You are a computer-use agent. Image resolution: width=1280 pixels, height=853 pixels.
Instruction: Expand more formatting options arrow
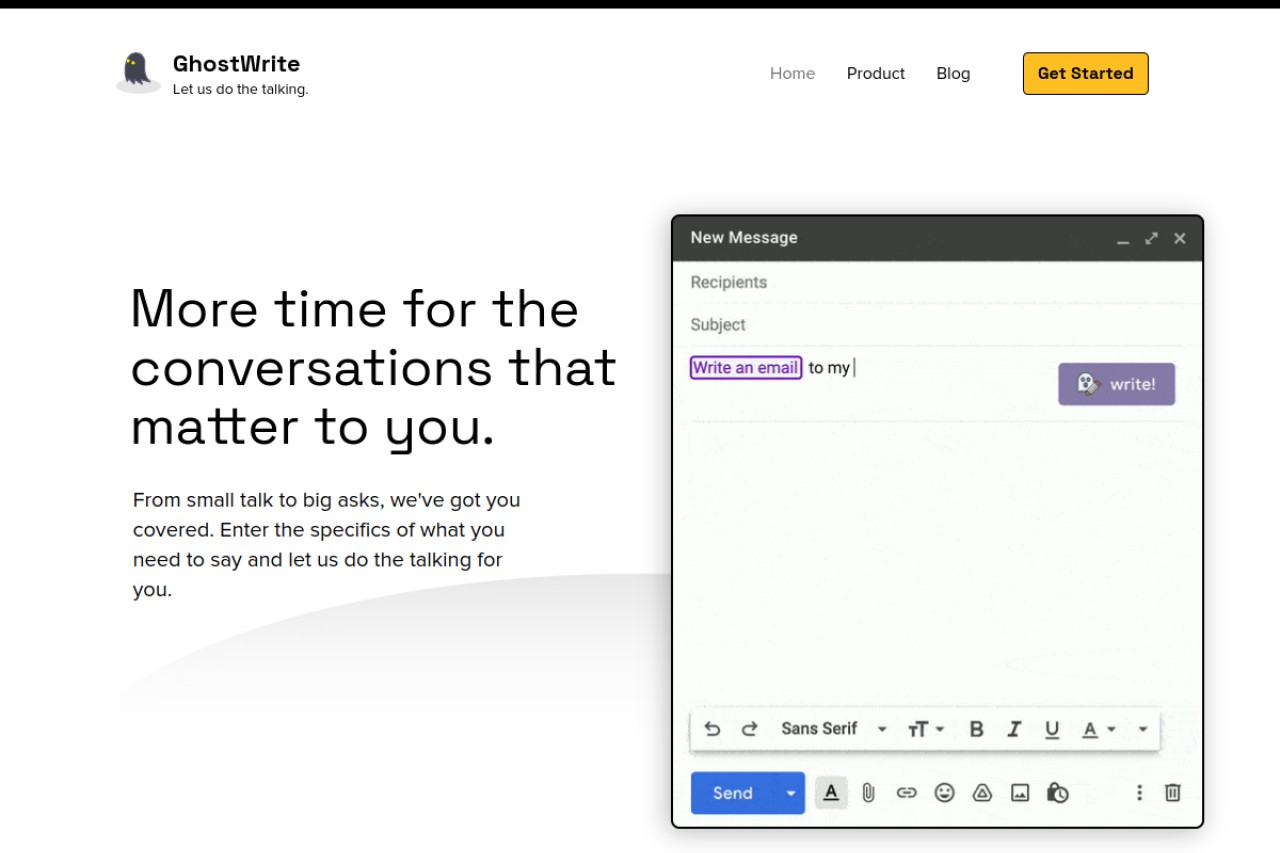(x=1143, y=729)
